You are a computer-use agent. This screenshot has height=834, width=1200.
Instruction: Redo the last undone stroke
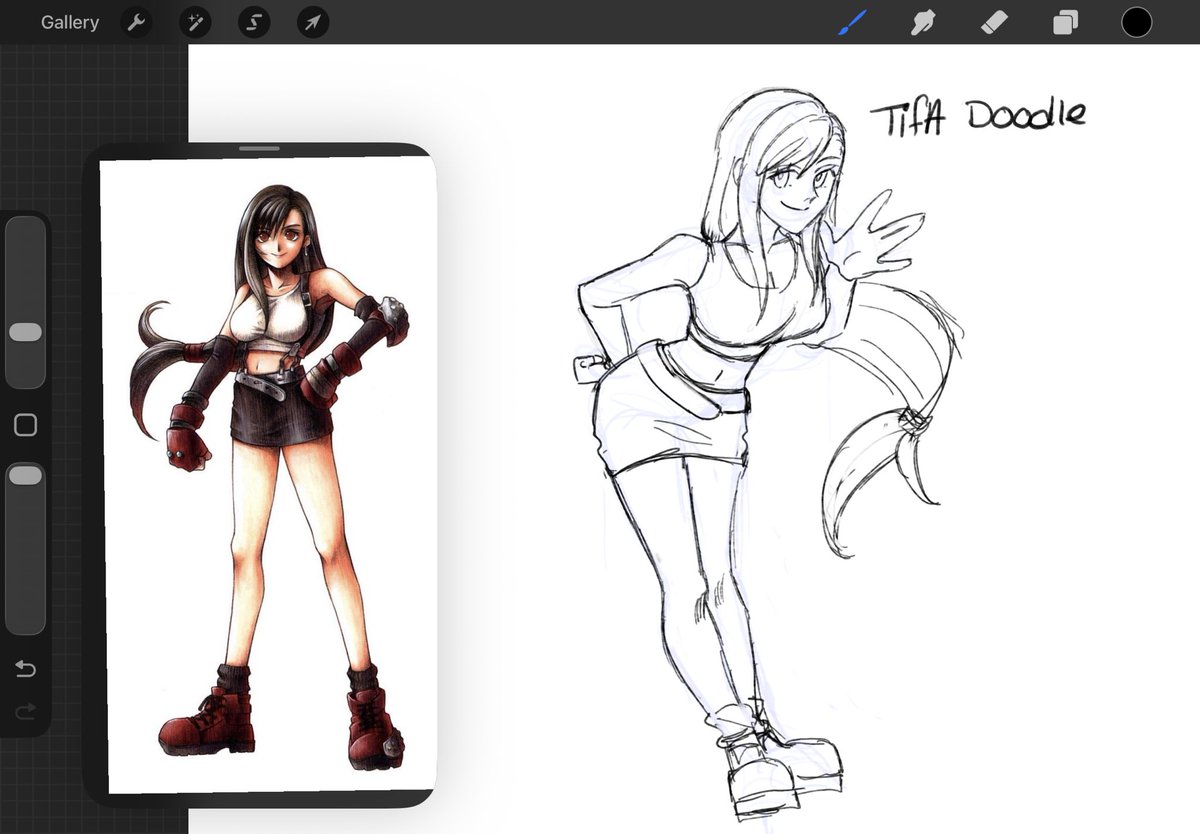pos(26,711)
